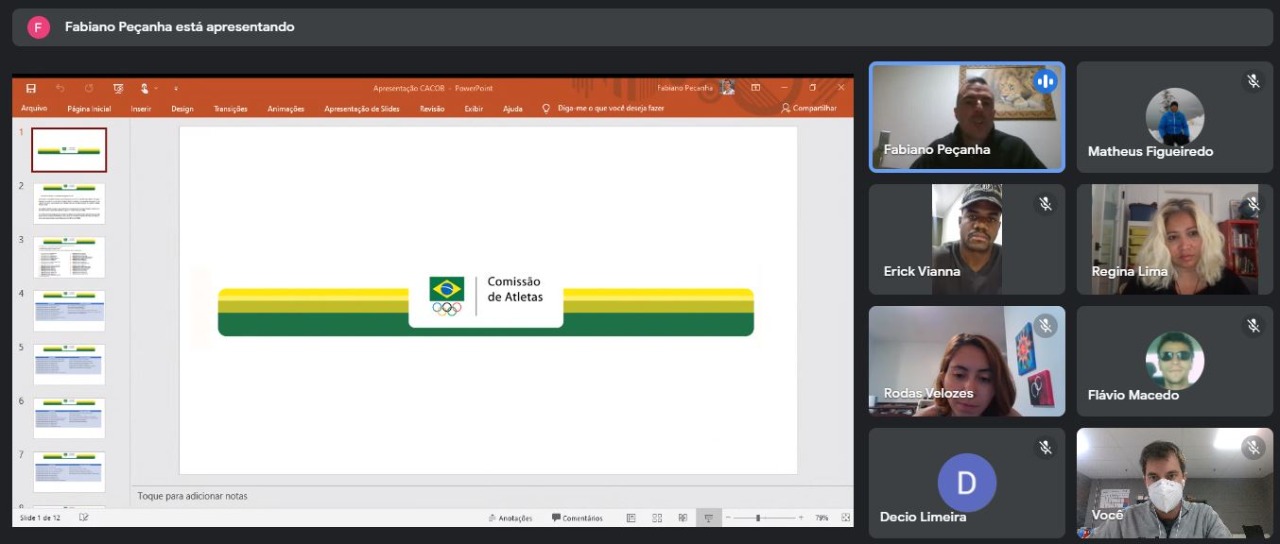Open the Arquivo menu
The height and width of the screenshot is (544, 1280).
pyautogui.click(x=34, y=108)
